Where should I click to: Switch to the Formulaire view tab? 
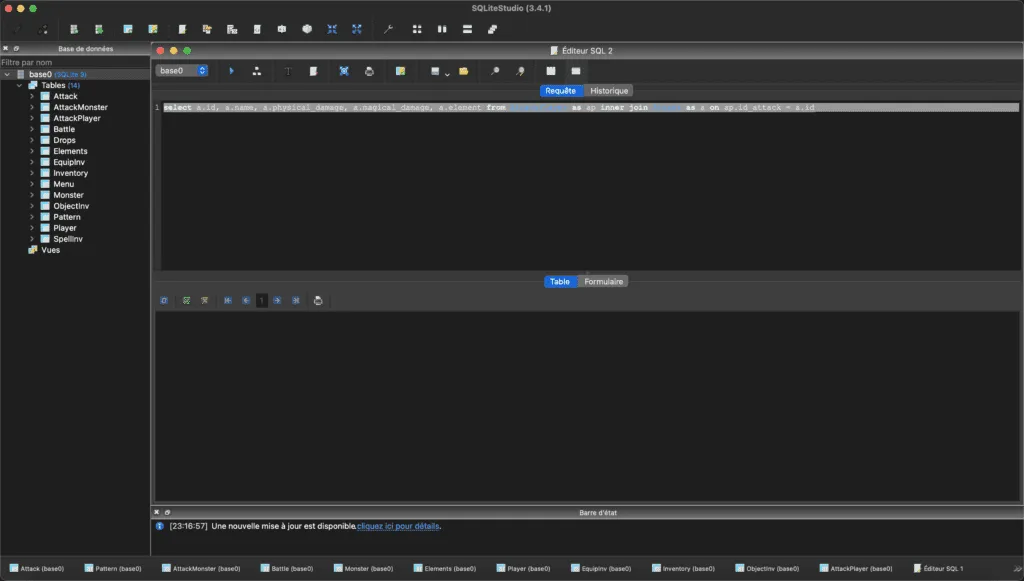coord(603,281)
